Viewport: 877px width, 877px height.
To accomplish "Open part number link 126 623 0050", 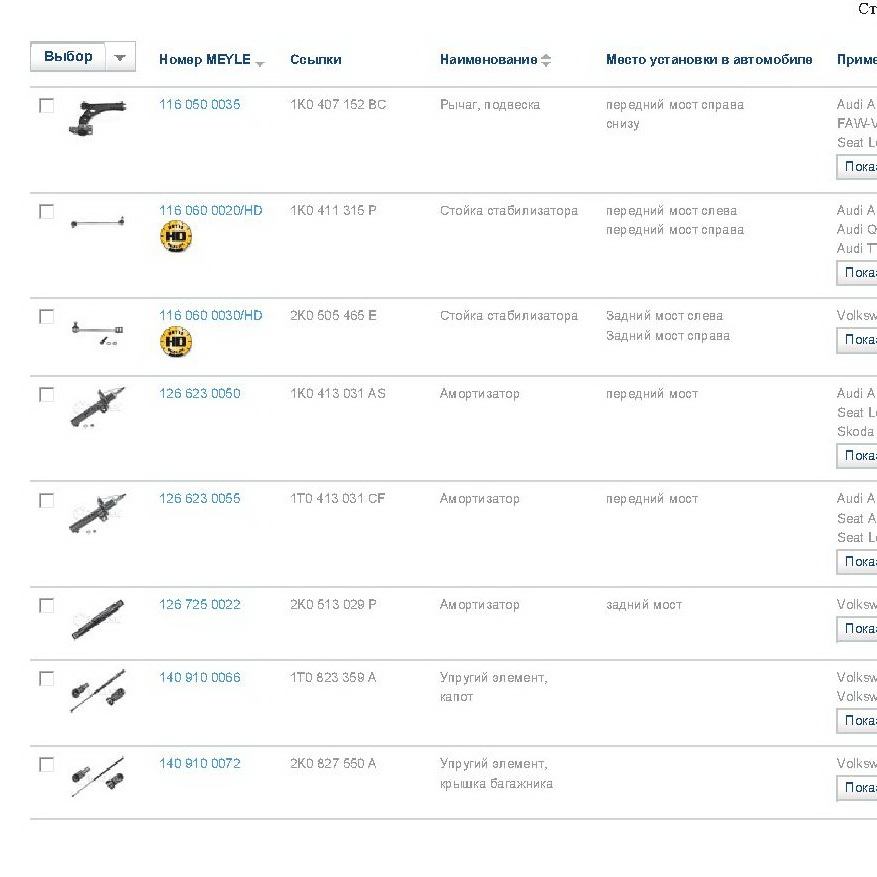I will [200, 393].
